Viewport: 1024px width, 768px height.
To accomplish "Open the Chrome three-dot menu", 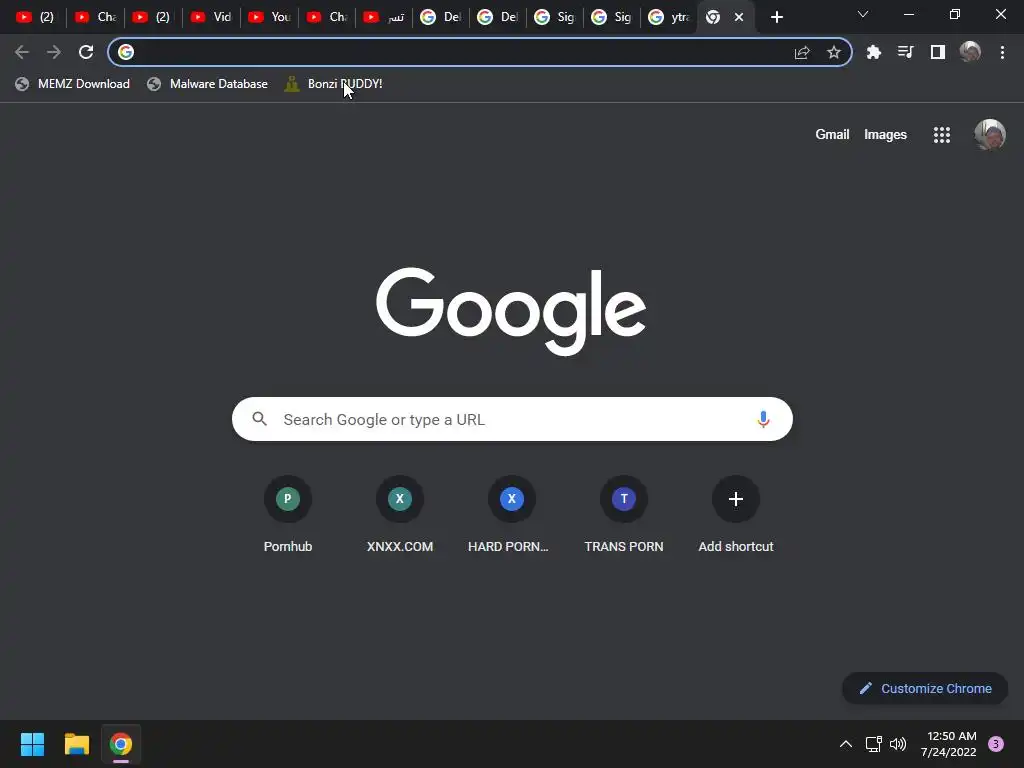I will [x=1002, y=52].
